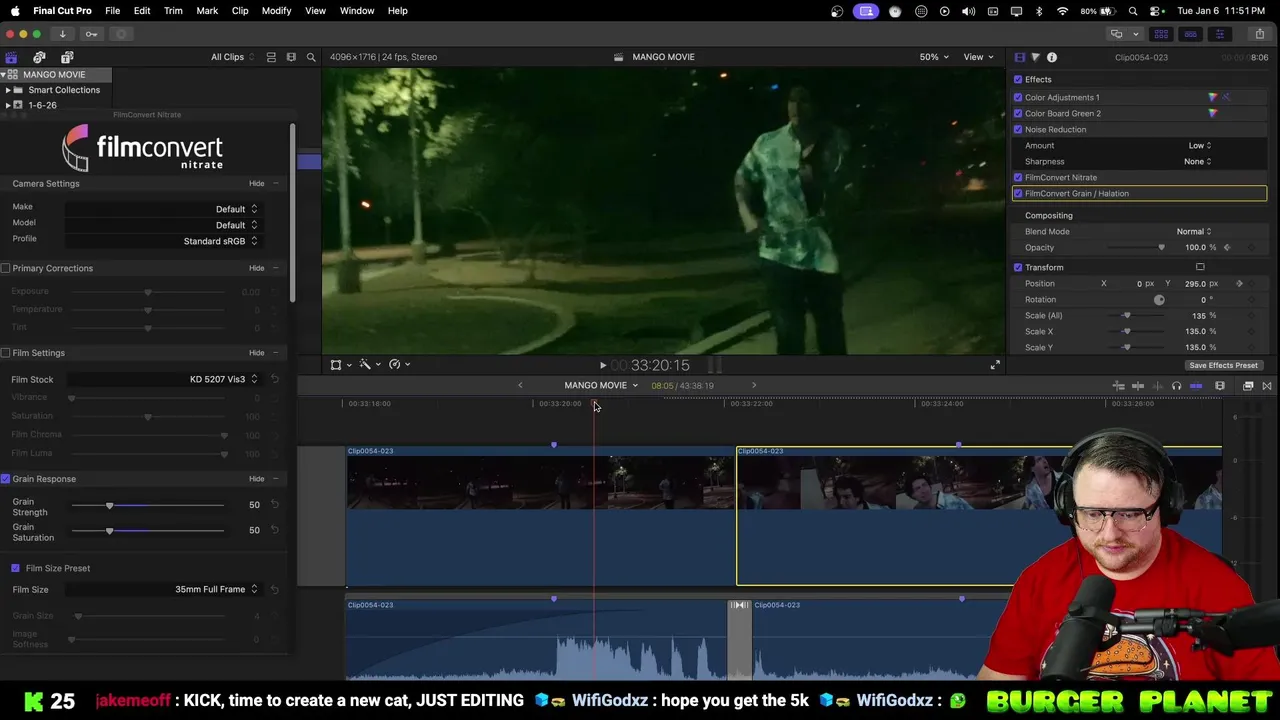Open the browser search magnifier
This screenshot has height=720, width=1280.
311,57
